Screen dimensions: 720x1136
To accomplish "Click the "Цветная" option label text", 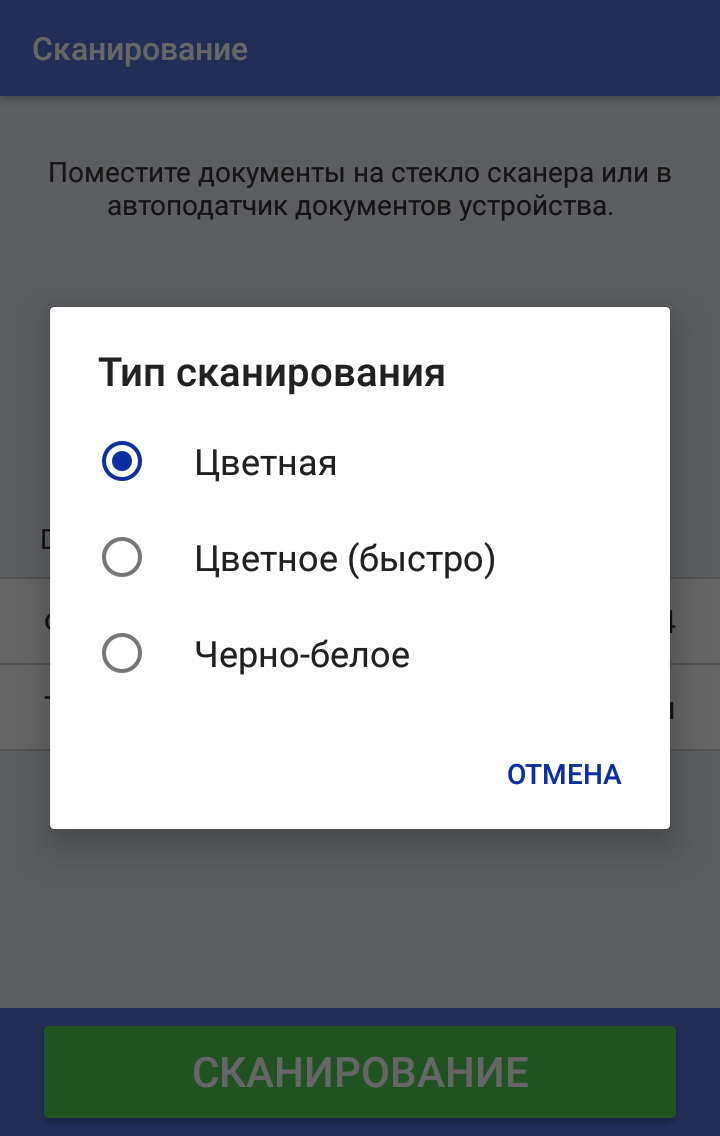I will (266, 463).
